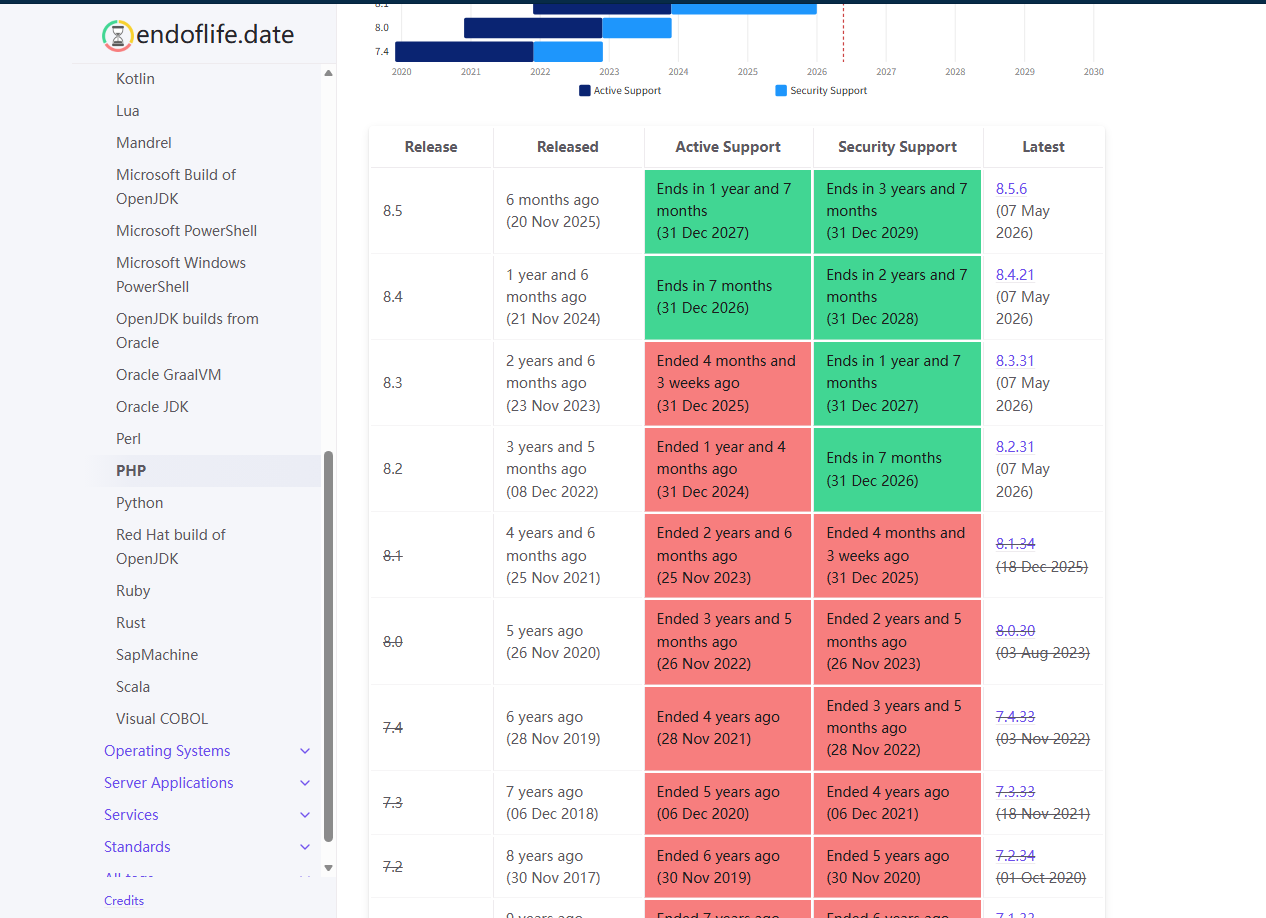This screenshot has width=1266, height=918.
Task: Click the Active Support column header
Action: (x=728, y=147)
